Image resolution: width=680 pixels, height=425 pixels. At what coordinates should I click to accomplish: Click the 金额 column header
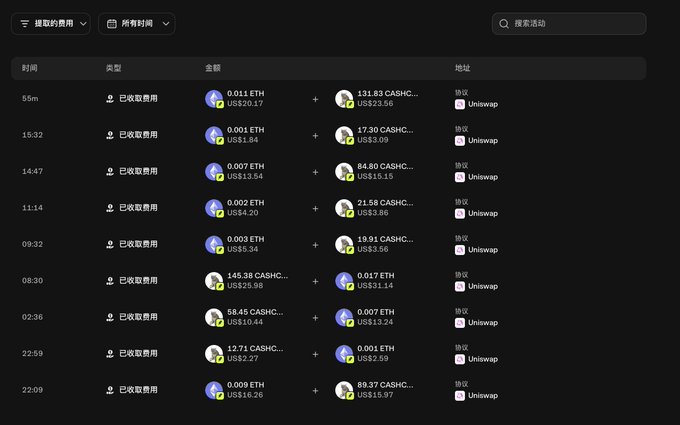[213, 68]
